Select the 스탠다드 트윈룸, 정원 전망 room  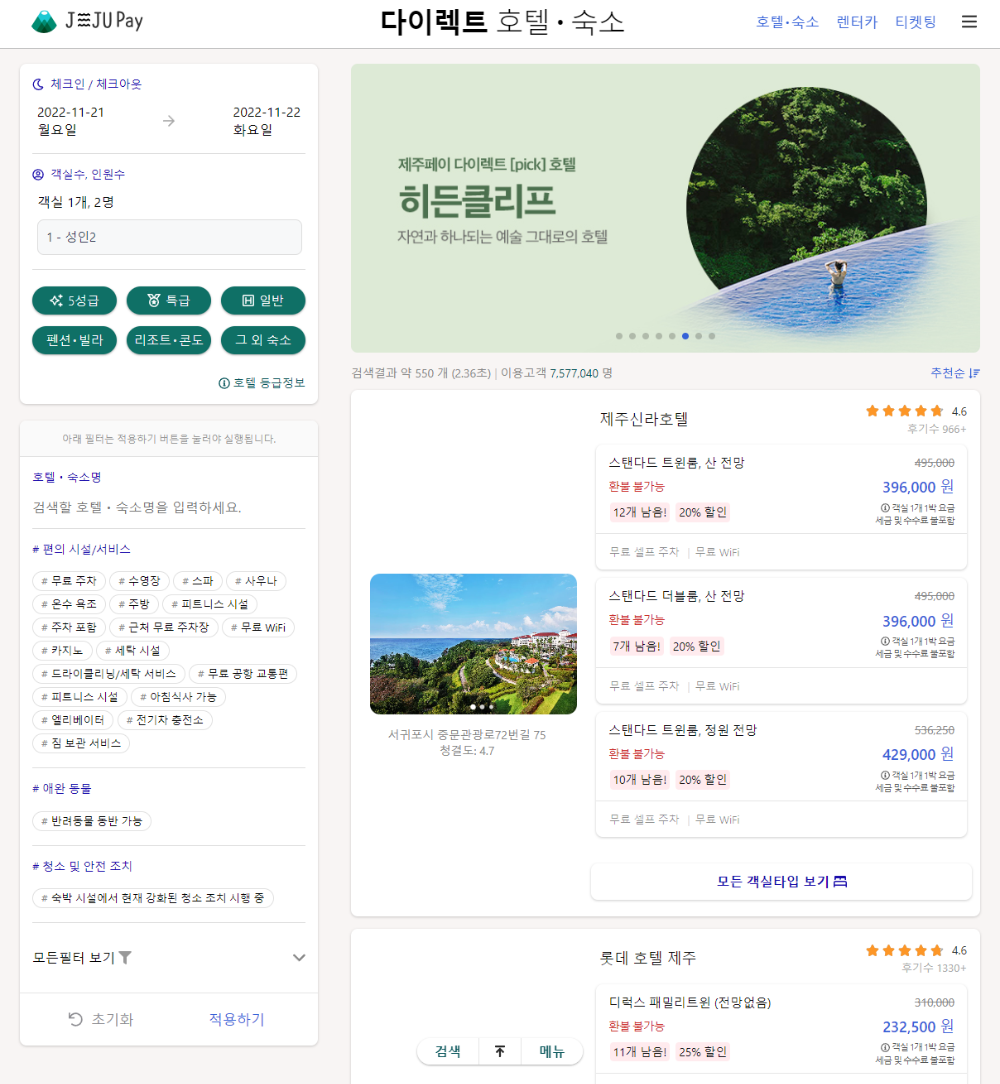781,773
